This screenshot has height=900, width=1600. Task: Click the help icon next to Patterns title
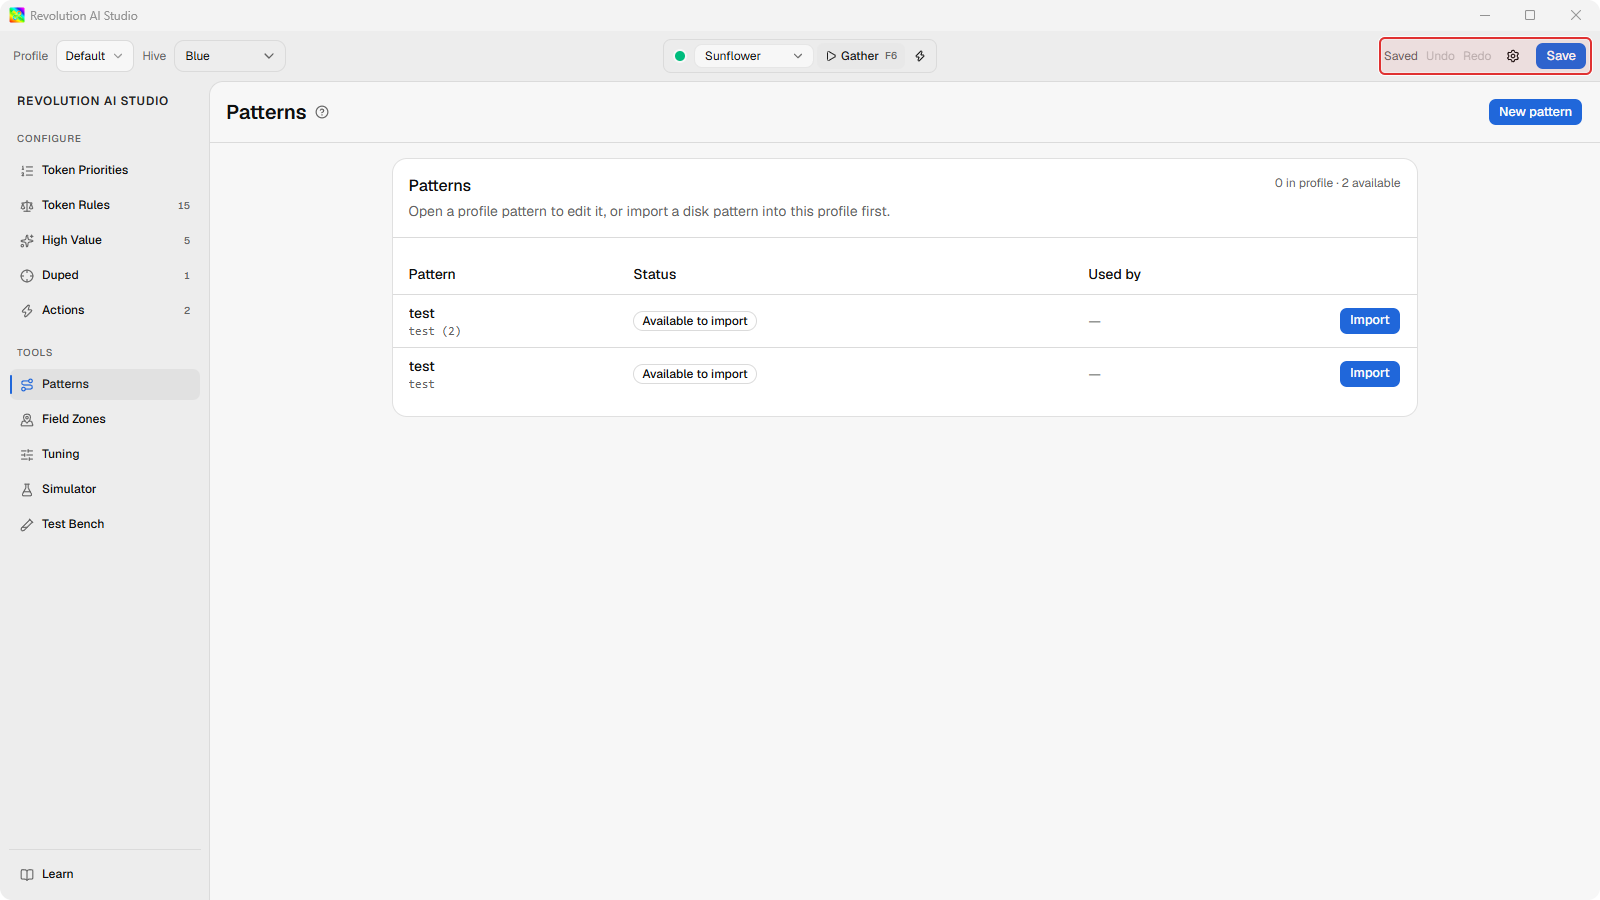click(x=322, y=112)
